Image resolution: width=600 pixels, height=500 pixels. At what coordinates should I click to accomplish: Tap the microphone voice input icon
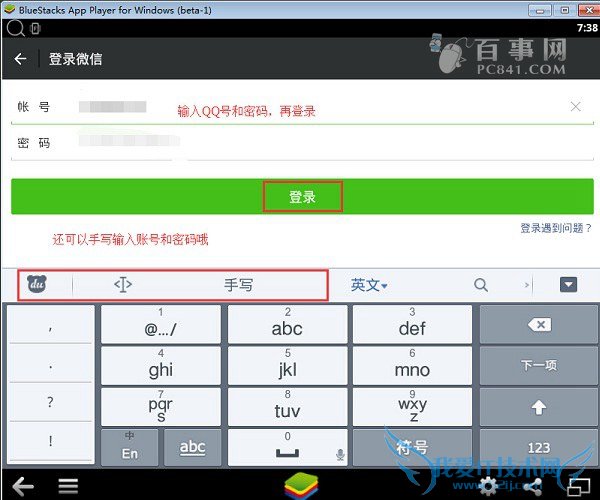click(340, 454)
